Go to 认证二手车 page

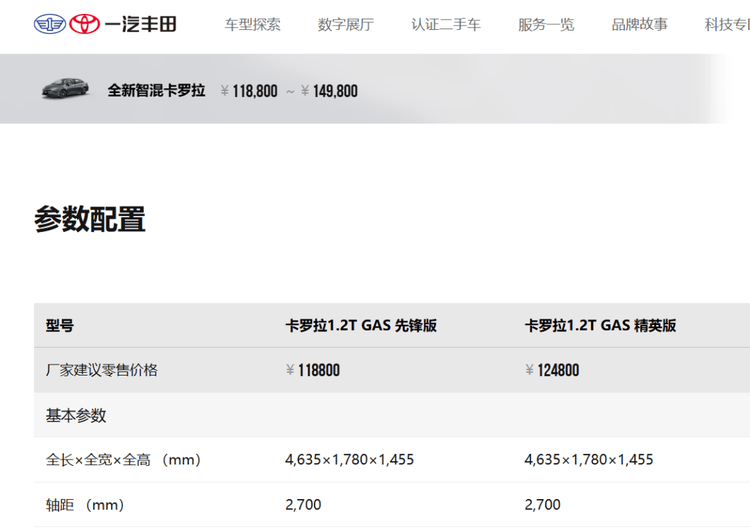(x=446, y=24)
